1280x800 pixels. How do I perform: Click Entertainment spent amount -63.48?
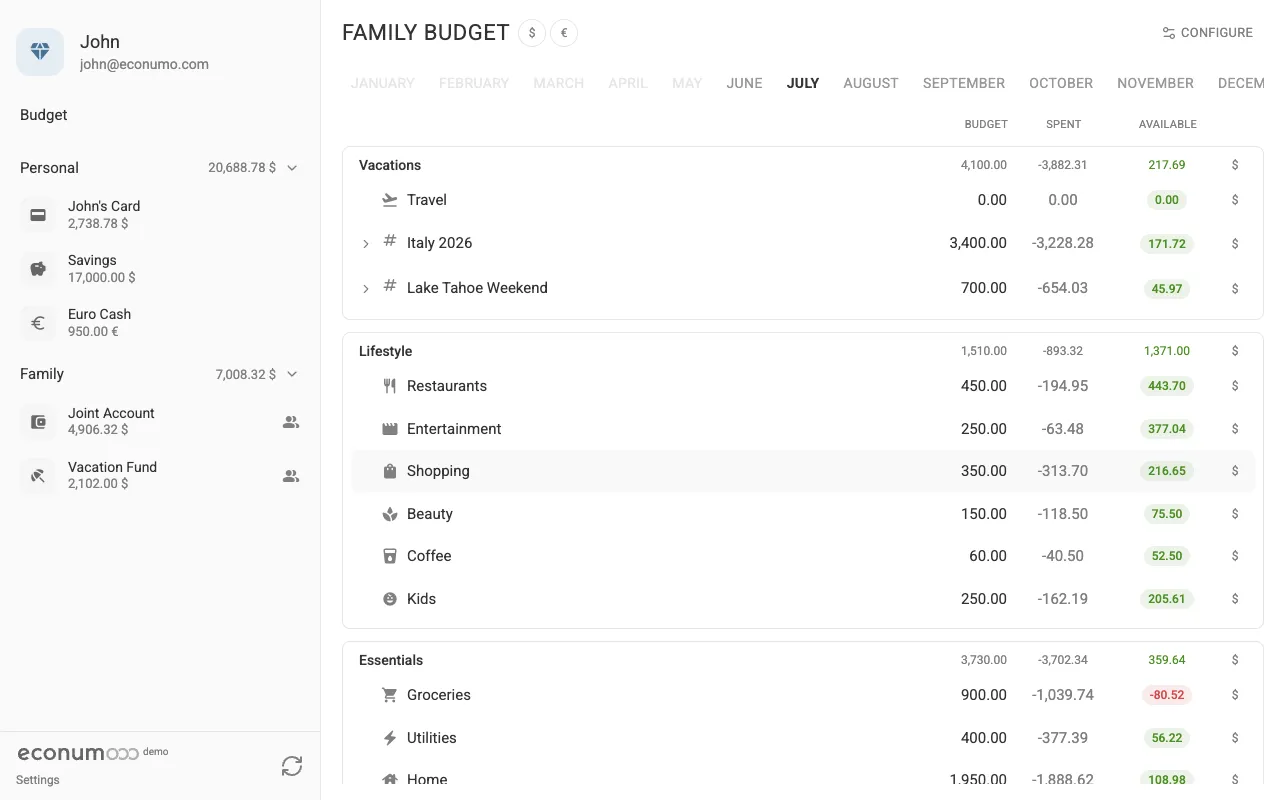tap(1061, 429)
